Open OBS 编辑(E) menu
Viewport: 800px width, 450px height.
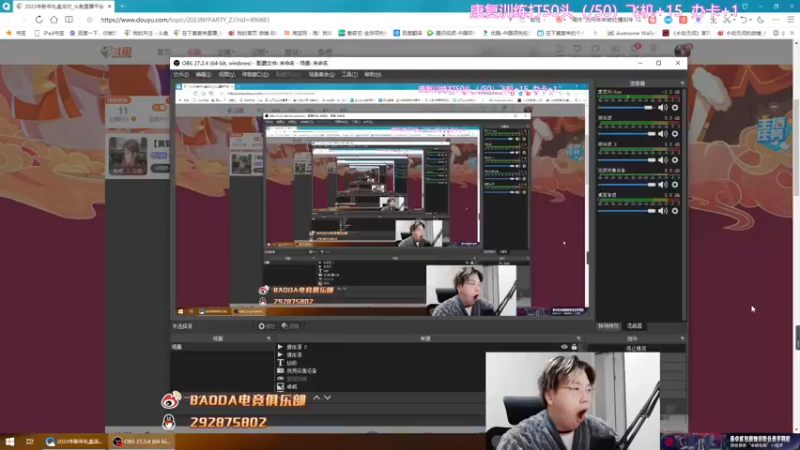pos(203,74)
